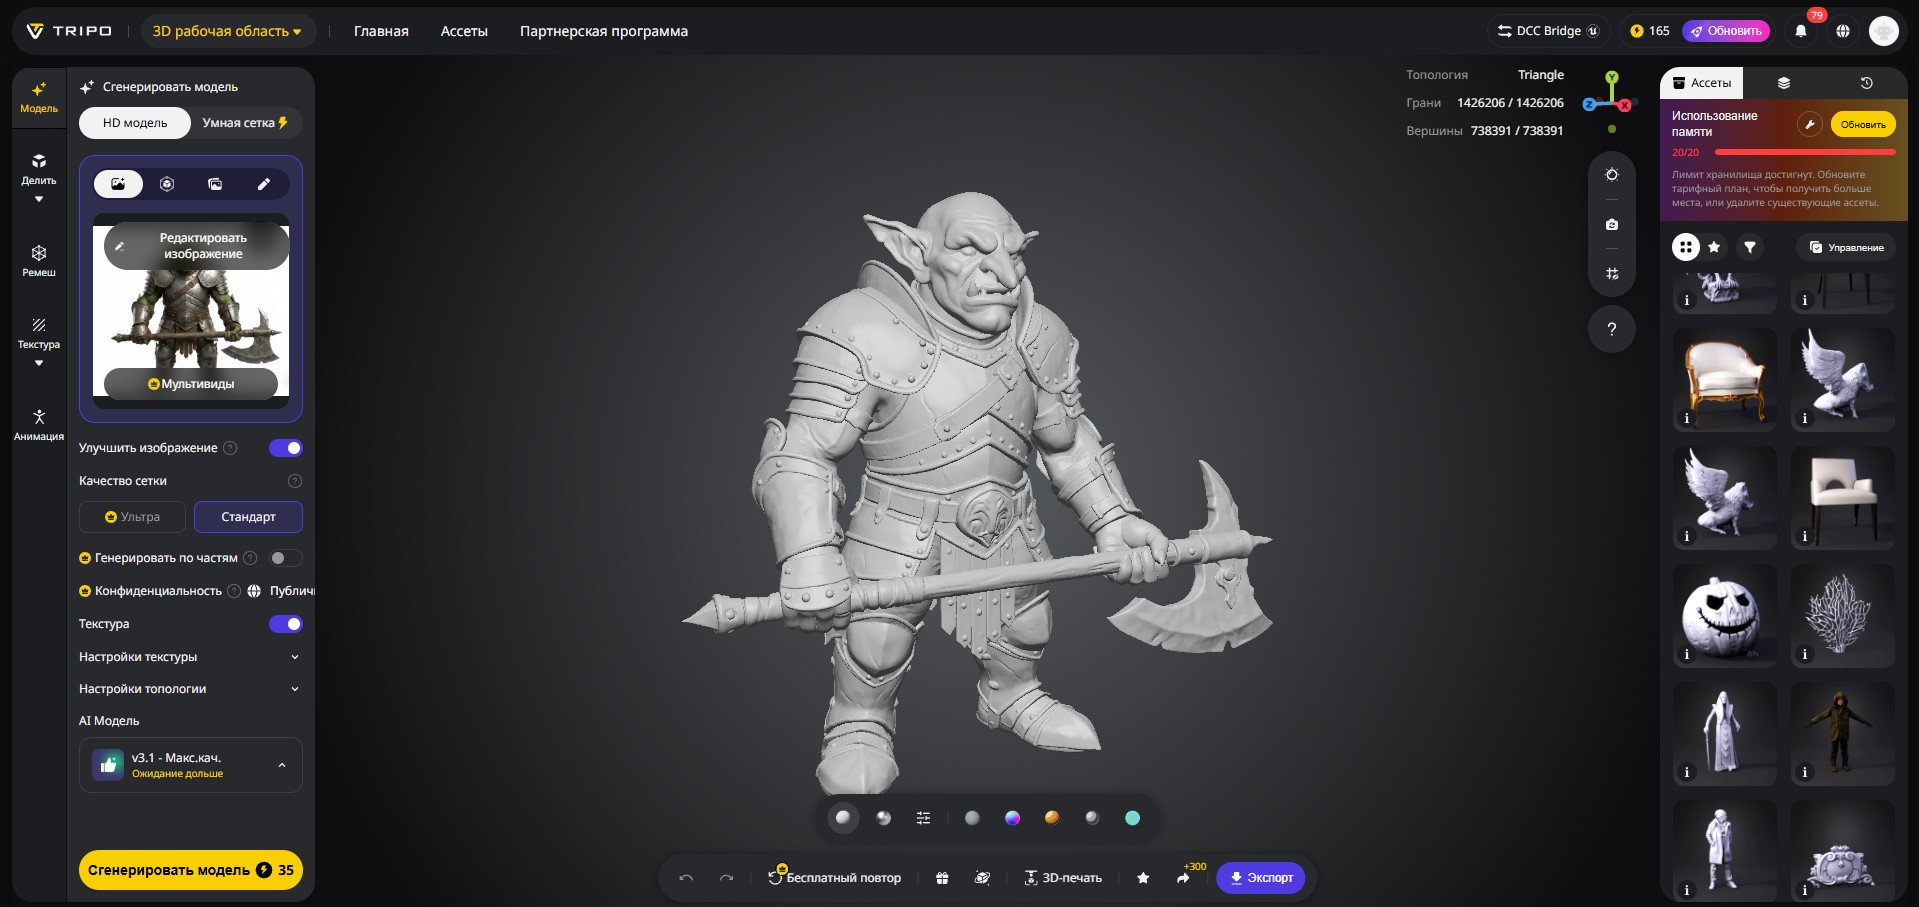Switch assets to grid view
Viewport: 1919px width, 907px height.
1686,247
